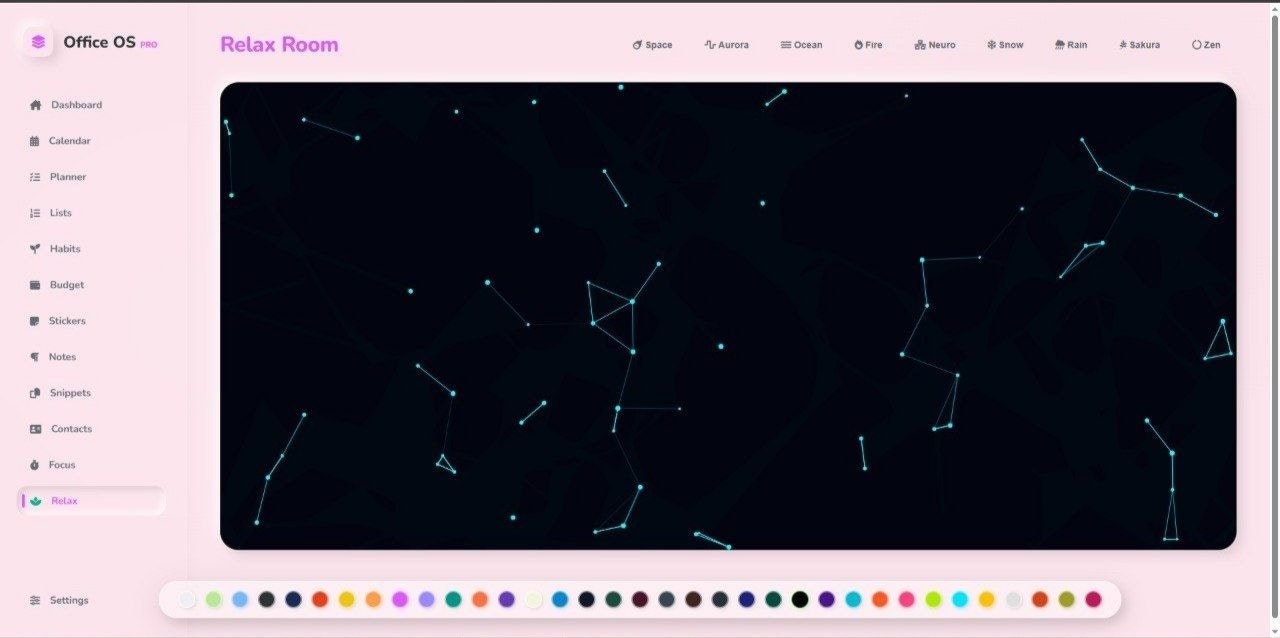Select the Sakura theme

coord(1140,45)
